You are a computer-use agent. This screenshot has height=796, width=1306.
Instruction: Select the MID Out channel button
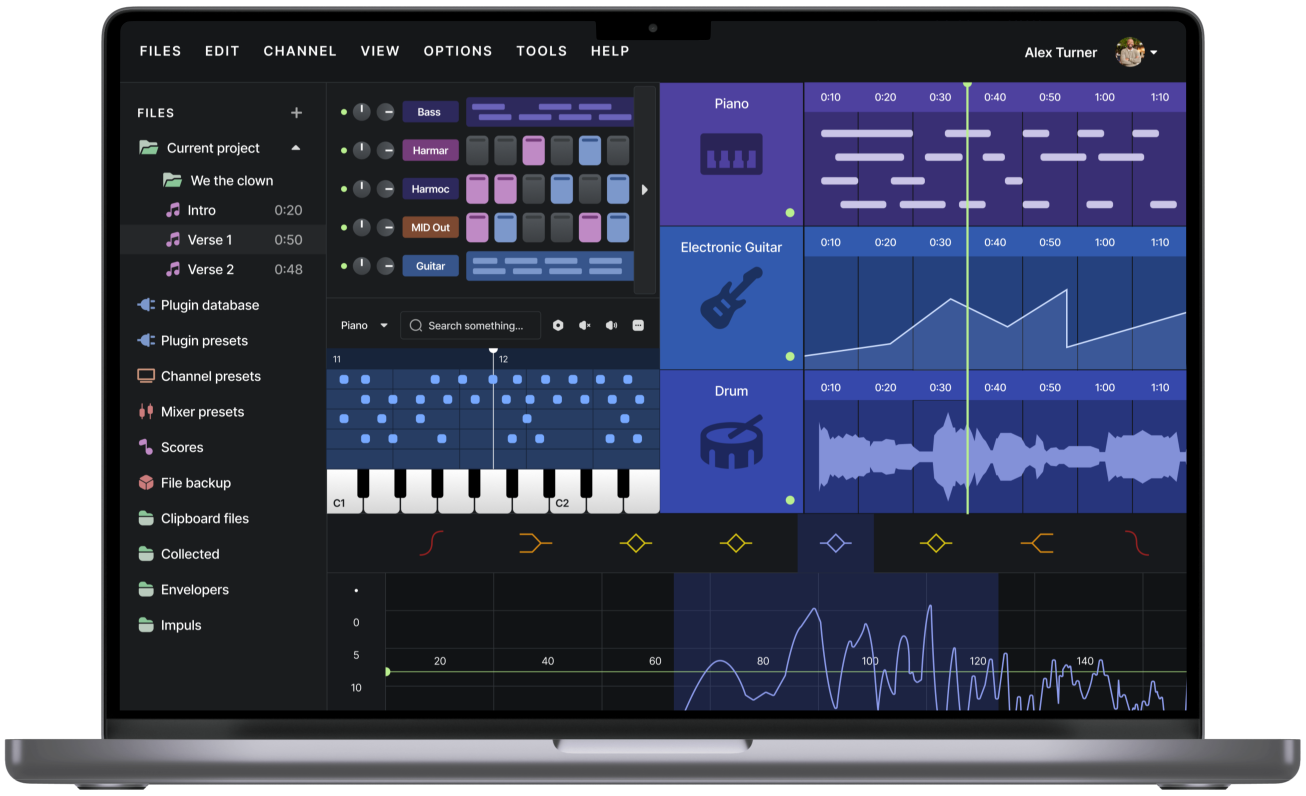click(x=430, y=228)
